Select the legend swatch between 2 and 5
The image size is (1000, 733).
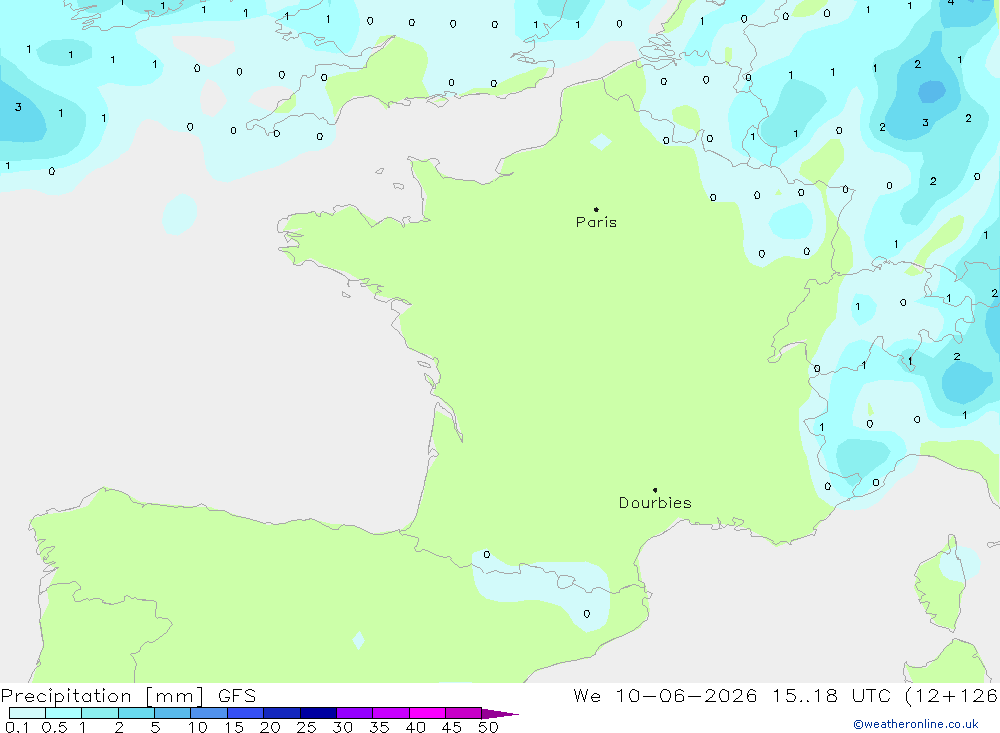tap(136, 713)
